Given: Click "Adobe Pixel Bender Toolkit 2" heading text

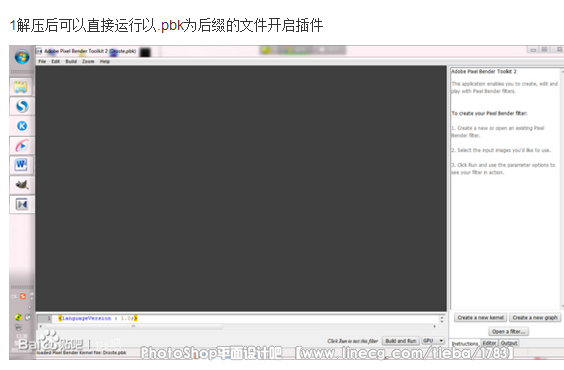Looking at the screenshot, I should click(x=484, y=72).
